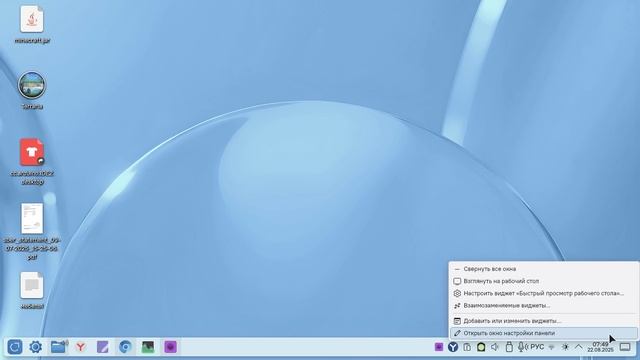Screen dimensions: 640x360
Task: Launch the file manager from the taskbar
Action: click(x=59, y=347)
